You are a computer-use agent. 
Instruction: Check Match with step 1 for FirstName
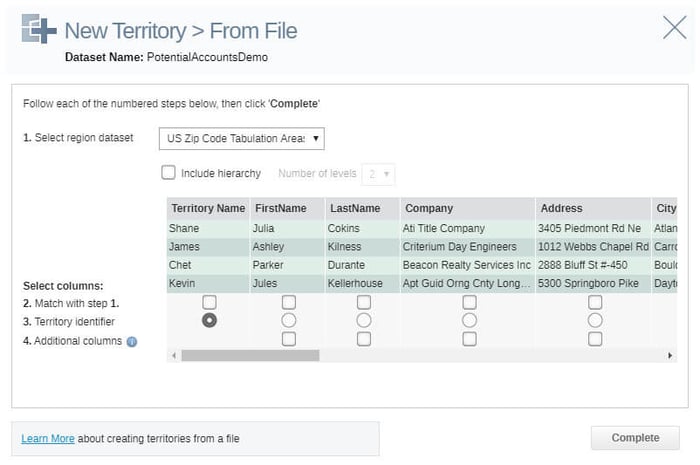pos(289,302)
